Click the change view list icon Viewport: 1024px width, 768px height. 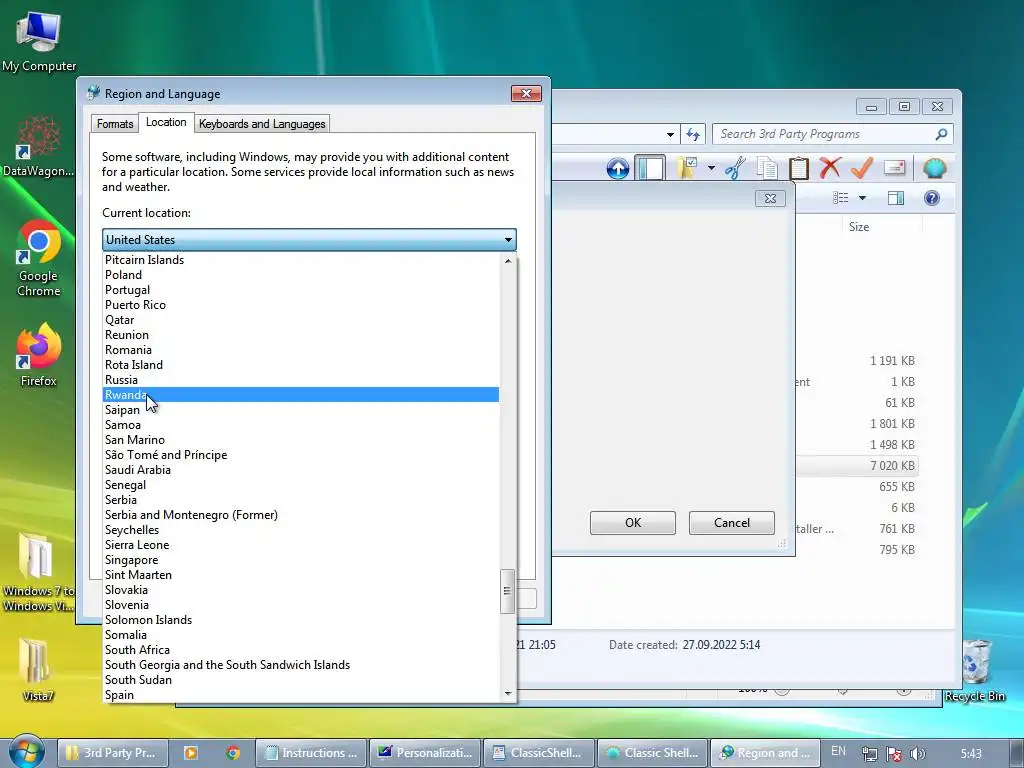click(x=840, y=198)
